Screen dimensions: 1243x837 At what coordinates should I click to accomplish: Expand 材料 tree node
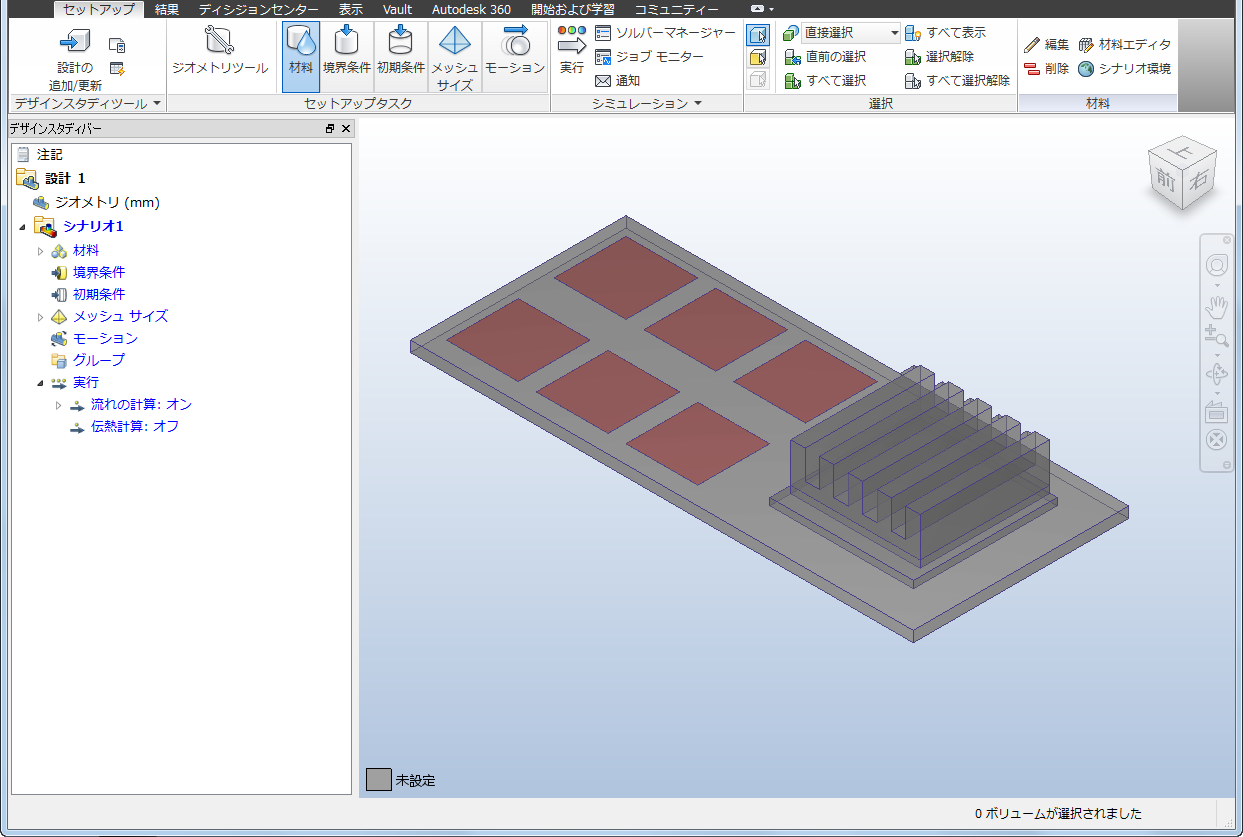[x=41, y=251]
